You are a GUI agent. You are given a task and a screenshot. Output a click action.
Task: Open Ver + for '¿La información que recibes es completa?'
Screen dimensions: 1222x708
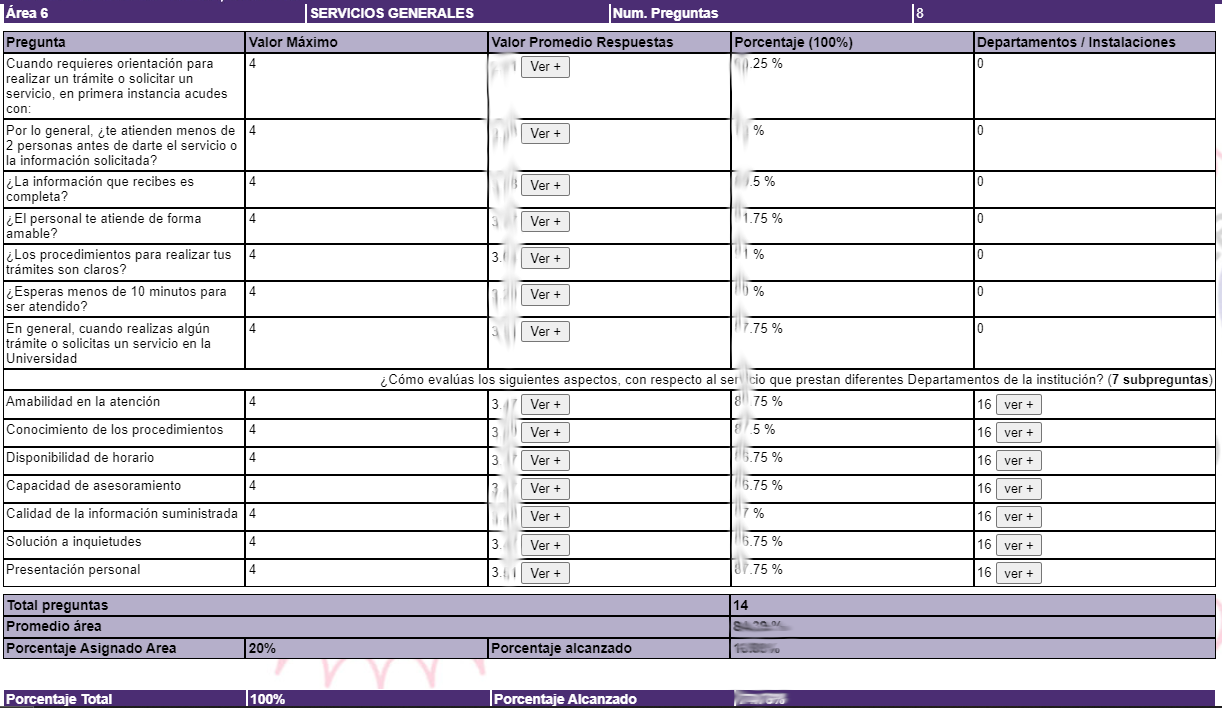(x=545, y=186)
